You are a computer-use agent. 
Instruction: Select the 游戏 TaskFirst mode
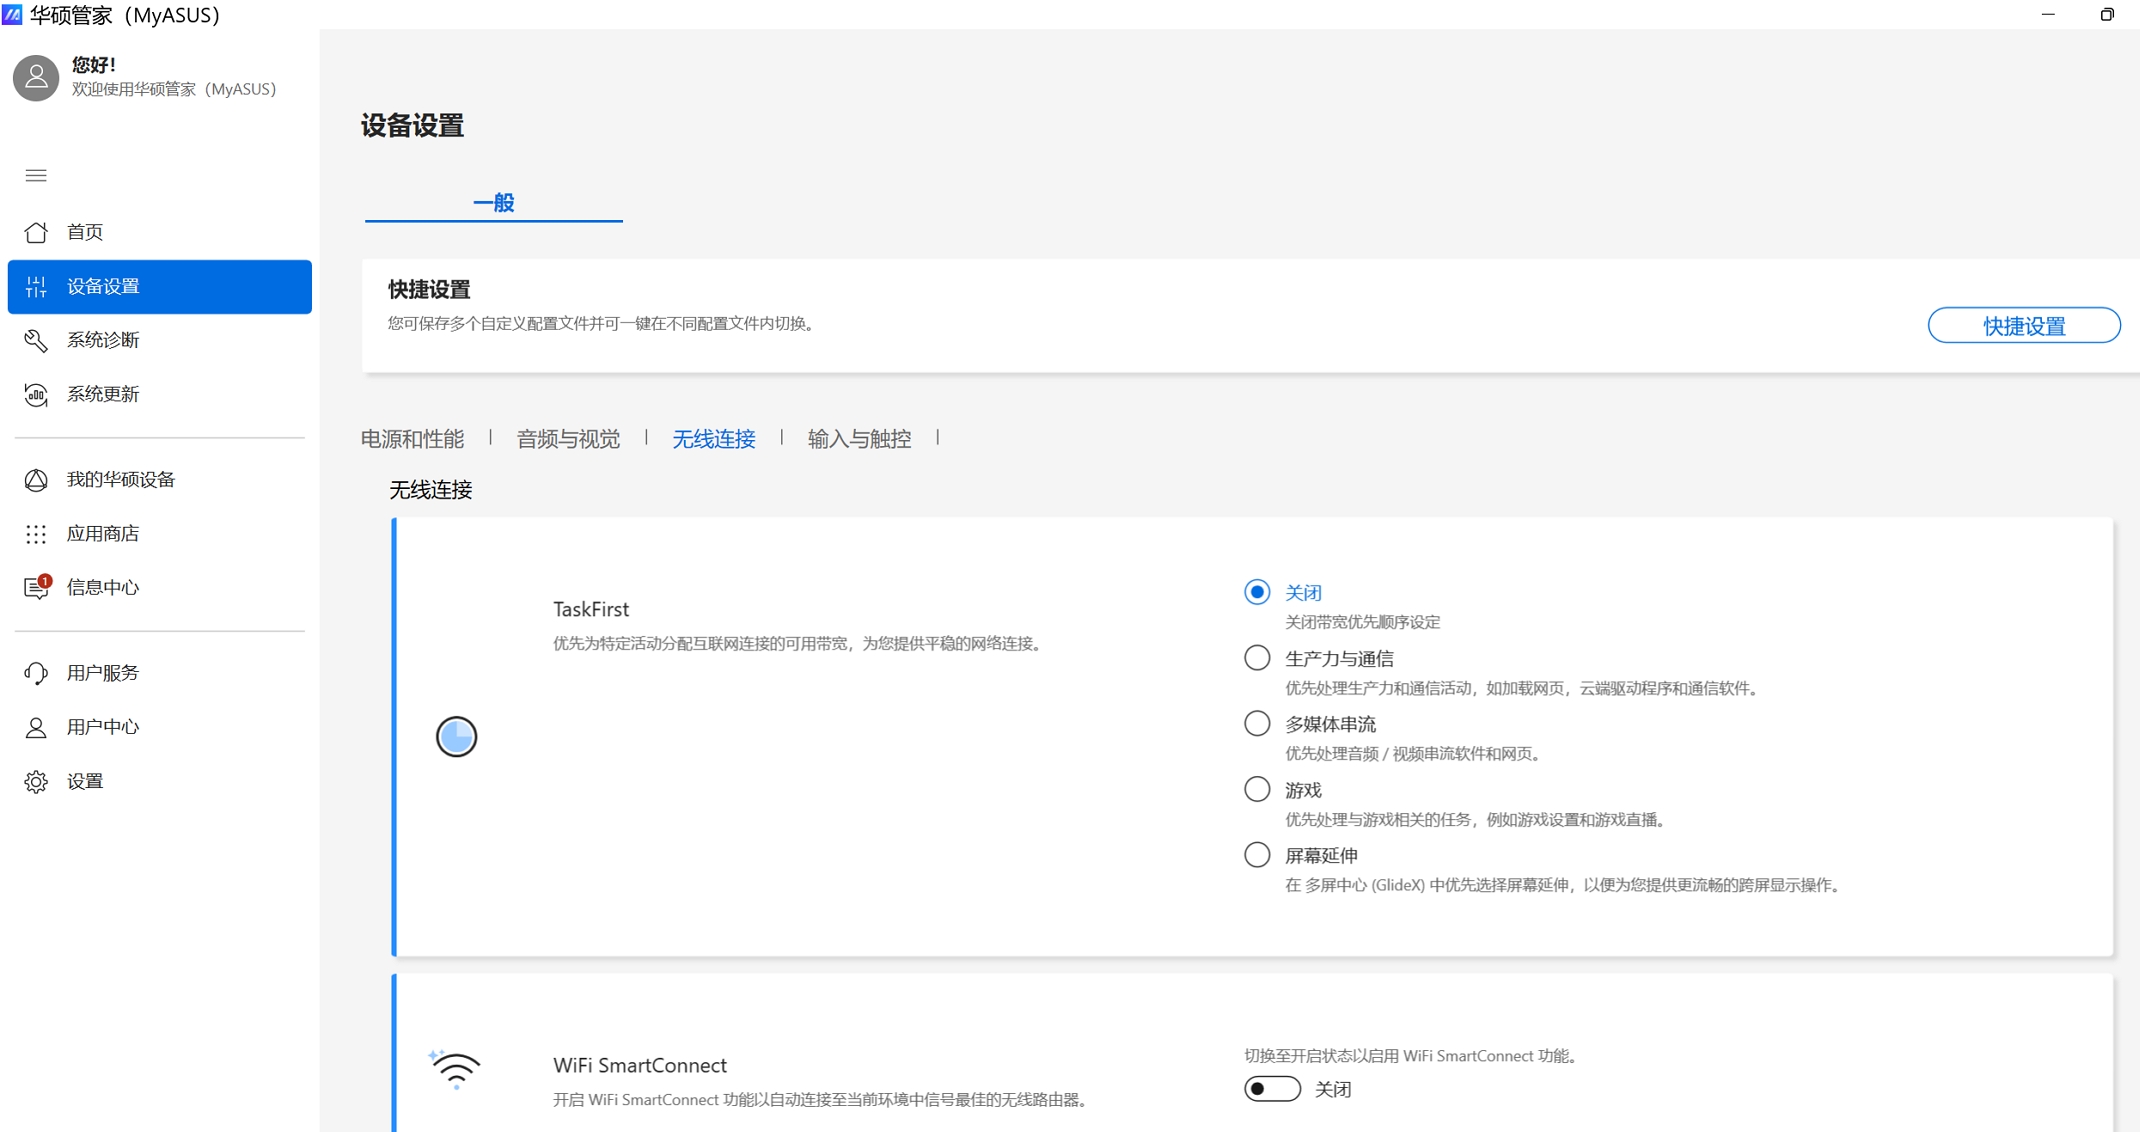(x=1257, y=789)
